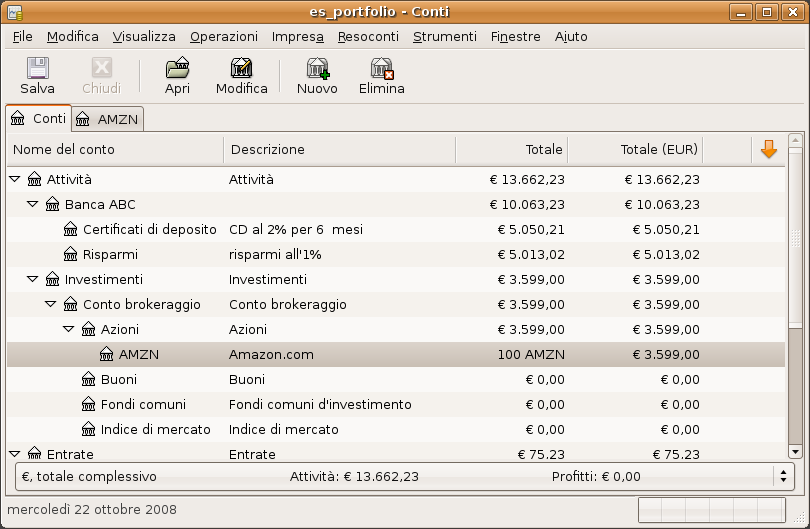Viewport: 810px width, 529px height.
Task: Select the Indice di mercato account name
Action: 155,429
